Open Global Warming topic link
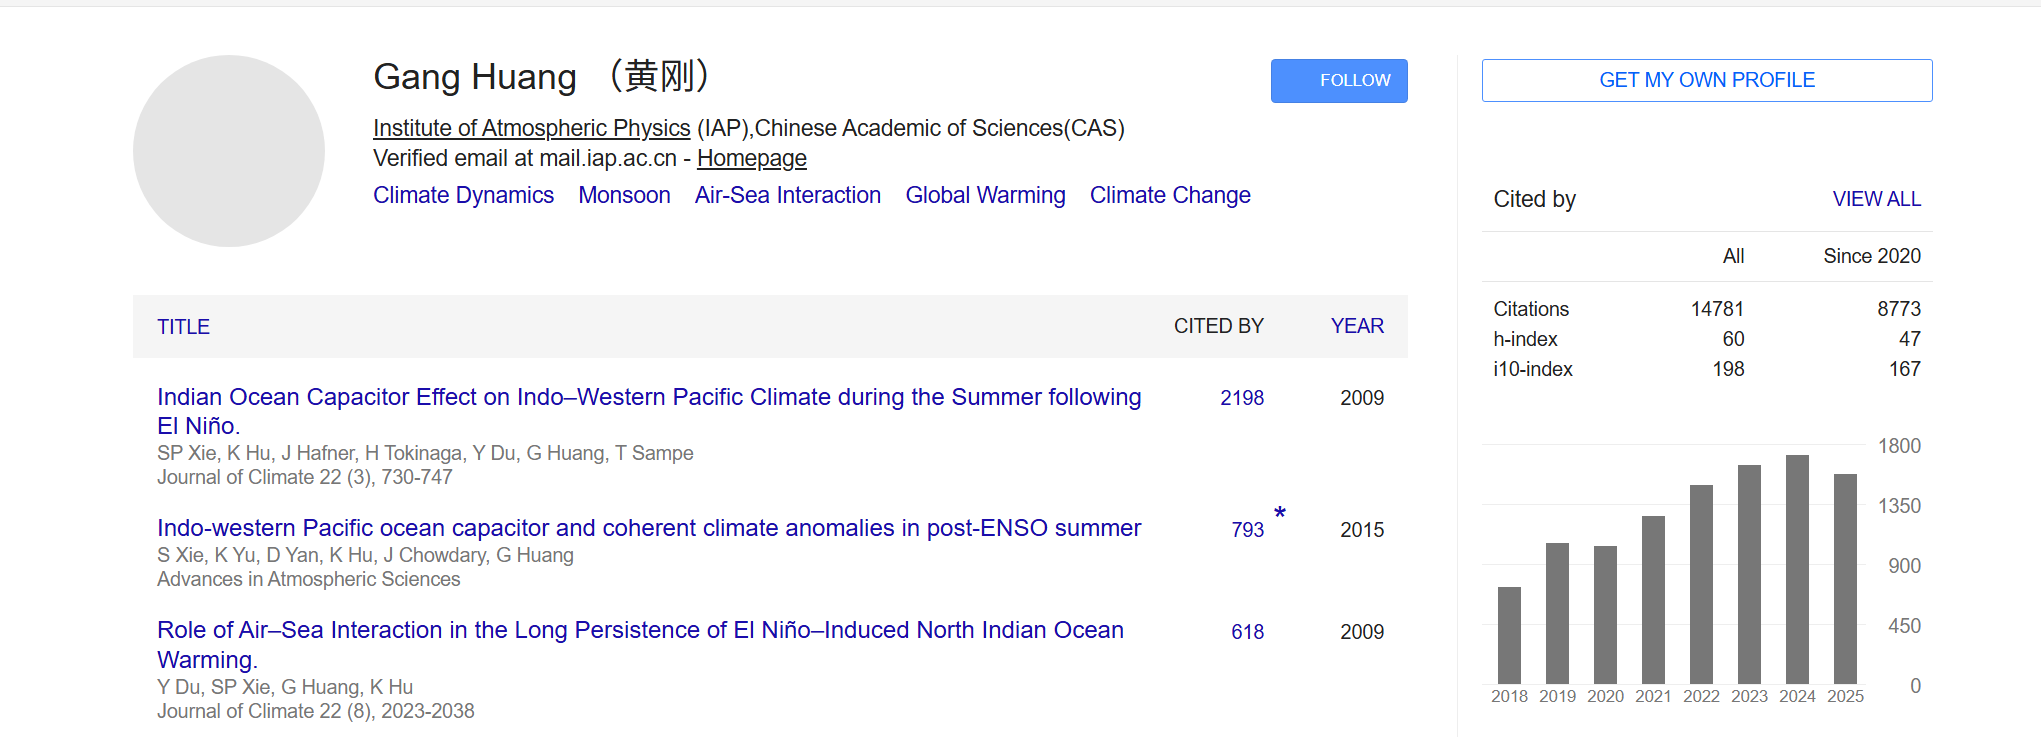Image resolution: width=2041 pixels, height=737 pixels. click(985, 195)
